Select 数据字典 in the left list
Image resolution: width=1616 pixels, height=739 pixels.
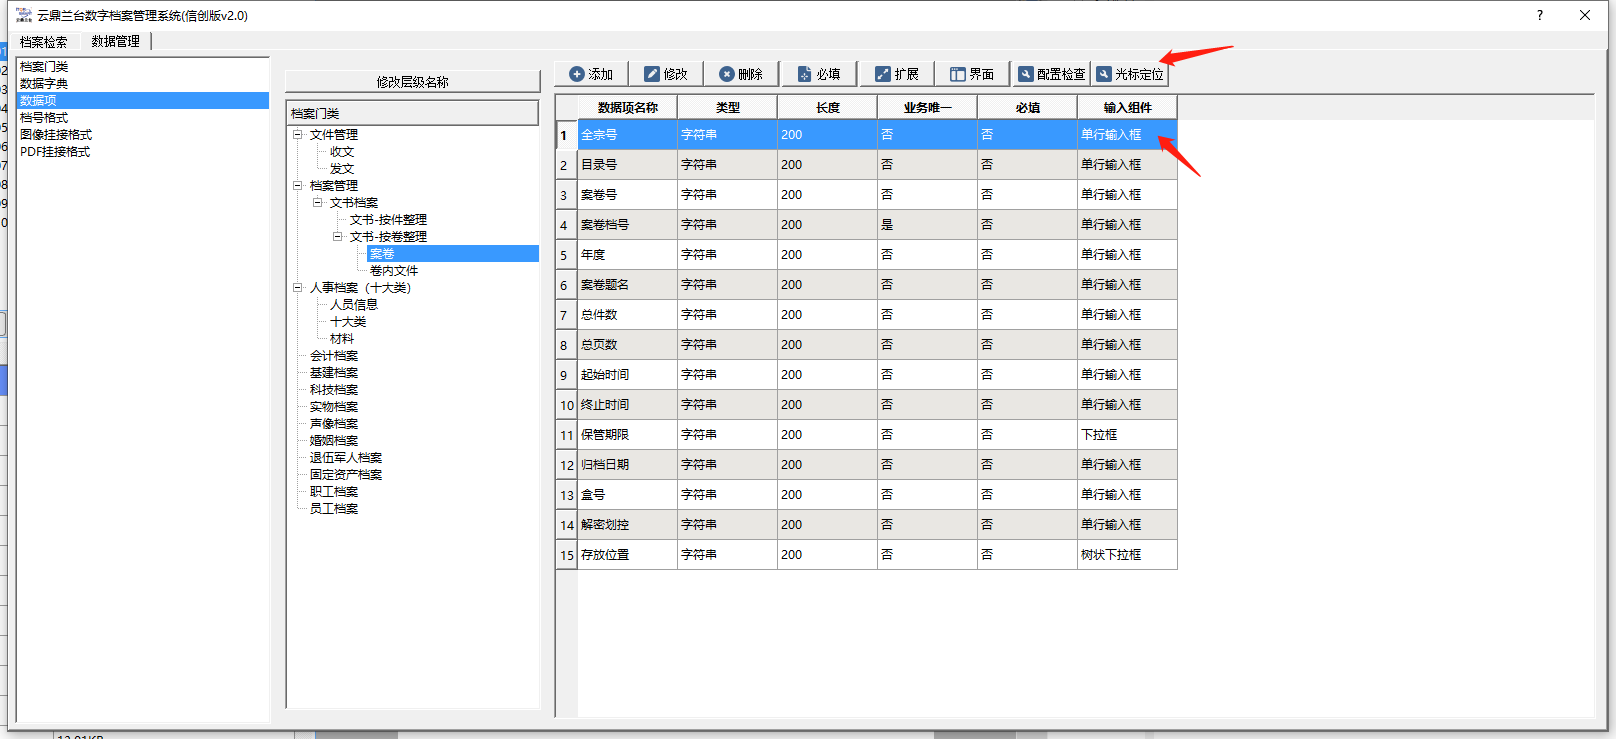point(44,84)
